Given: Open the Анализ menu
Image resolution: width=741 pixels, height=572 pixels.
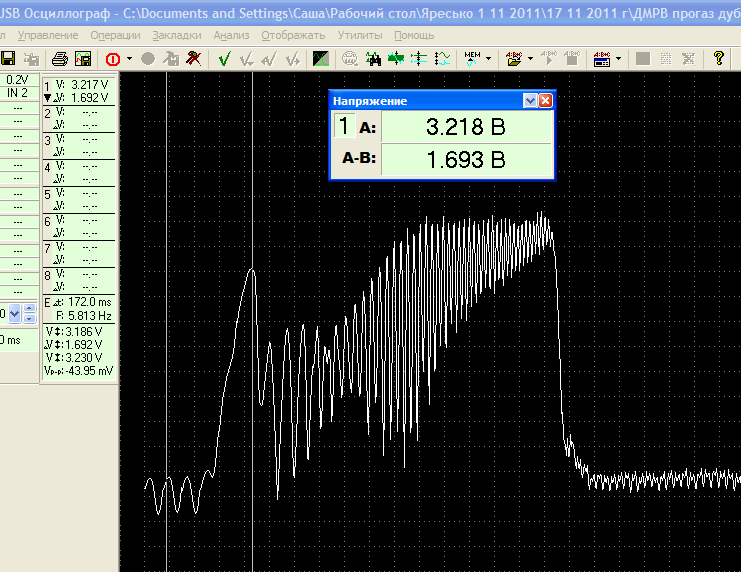Looking at the screenshot, I should (231, 35).
